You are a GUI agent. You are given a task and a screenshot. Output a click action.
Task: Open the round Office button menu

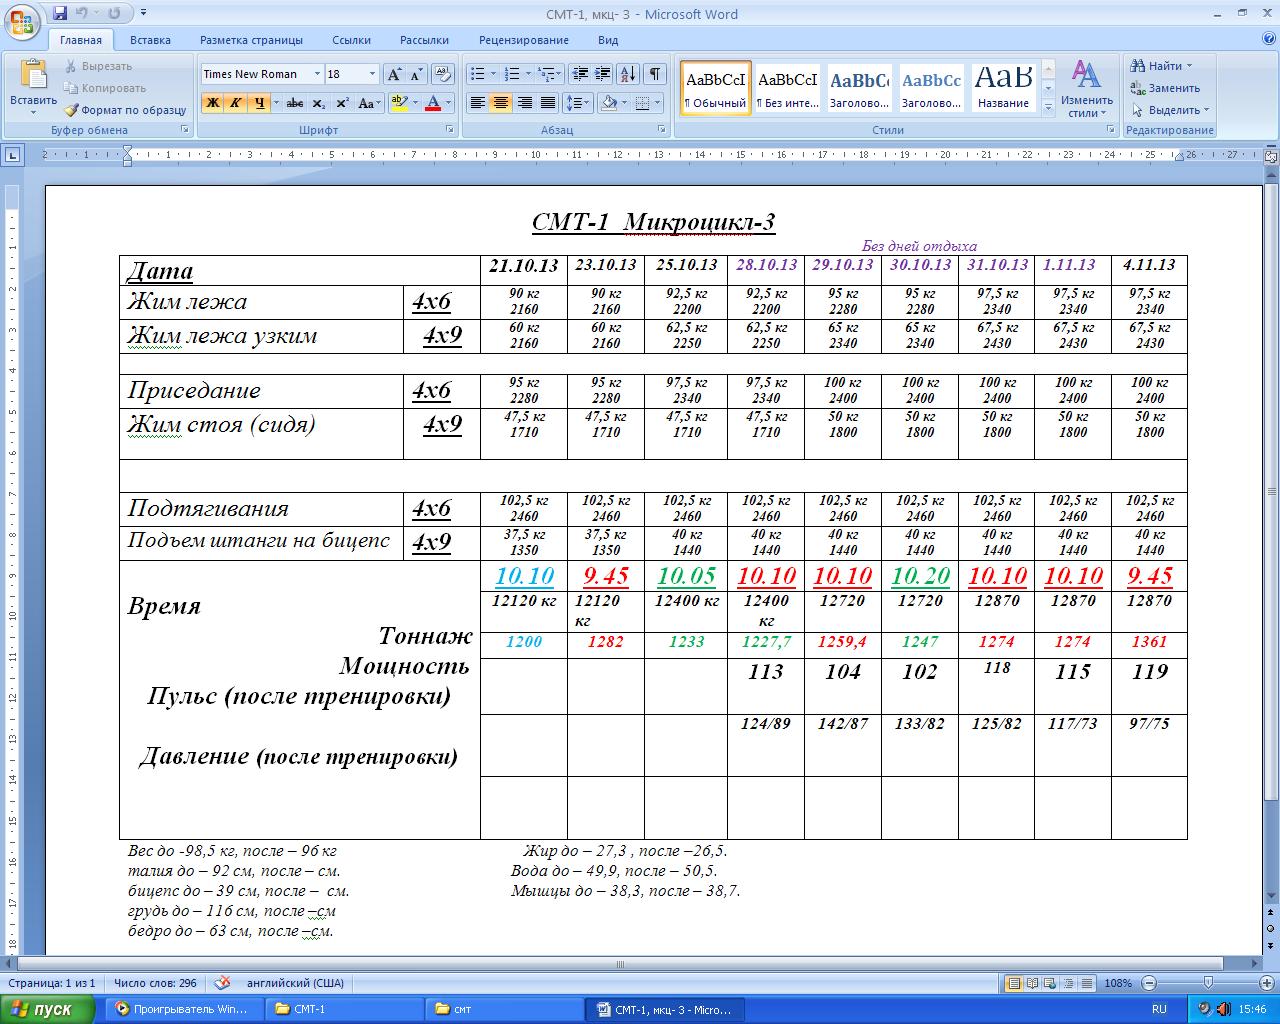[x=21, y=21]
